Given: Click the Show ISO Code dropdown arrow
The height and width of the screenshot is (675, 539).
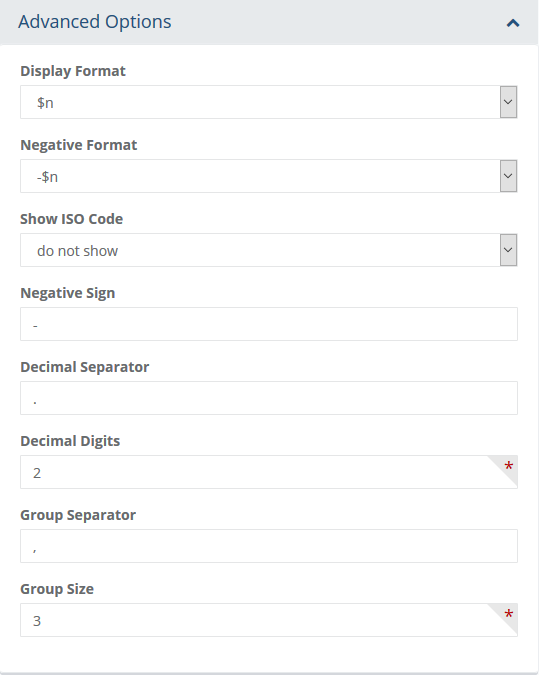Looking at the screenshot, I should [508, 250].
